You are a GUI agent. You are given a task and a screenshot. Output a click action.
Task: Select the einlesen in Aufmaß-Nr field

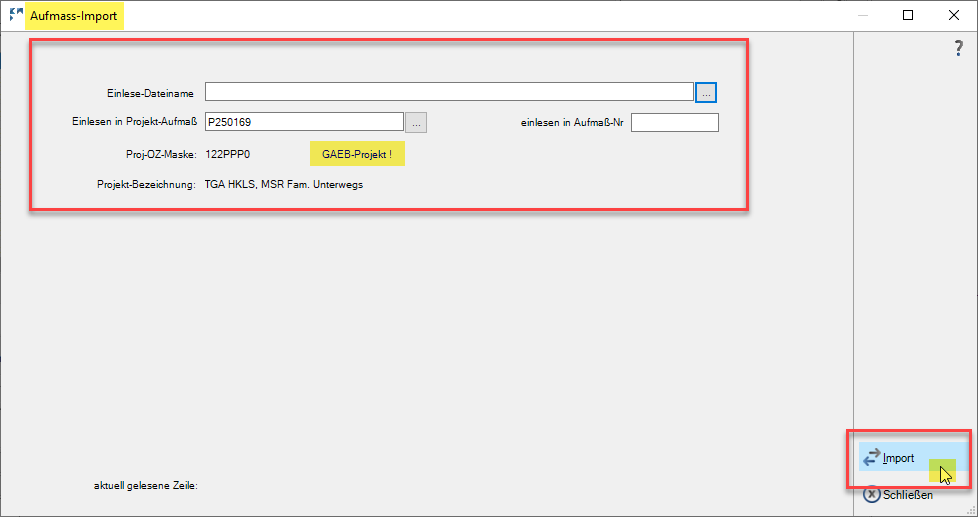point(675,122)
